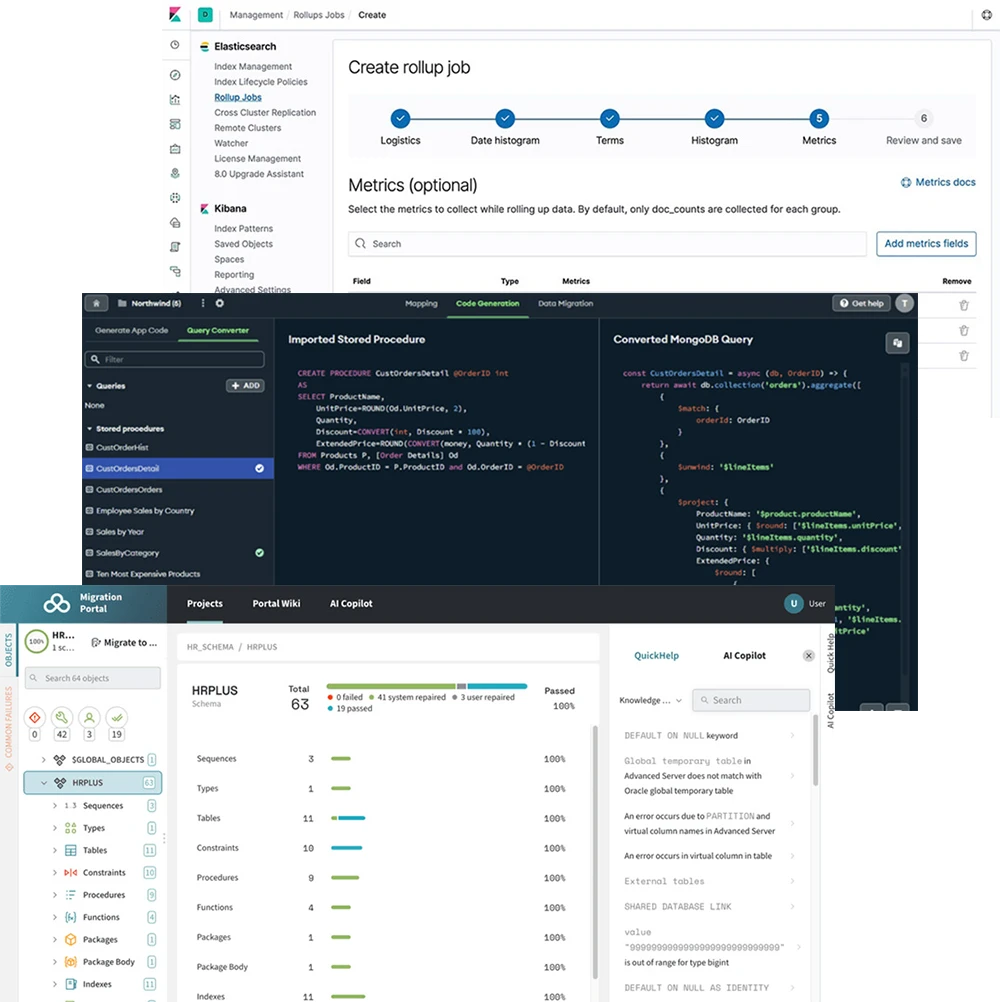Click the passed double-check filter icon
1000x1002 pixels.
click(x=118, y=717)
